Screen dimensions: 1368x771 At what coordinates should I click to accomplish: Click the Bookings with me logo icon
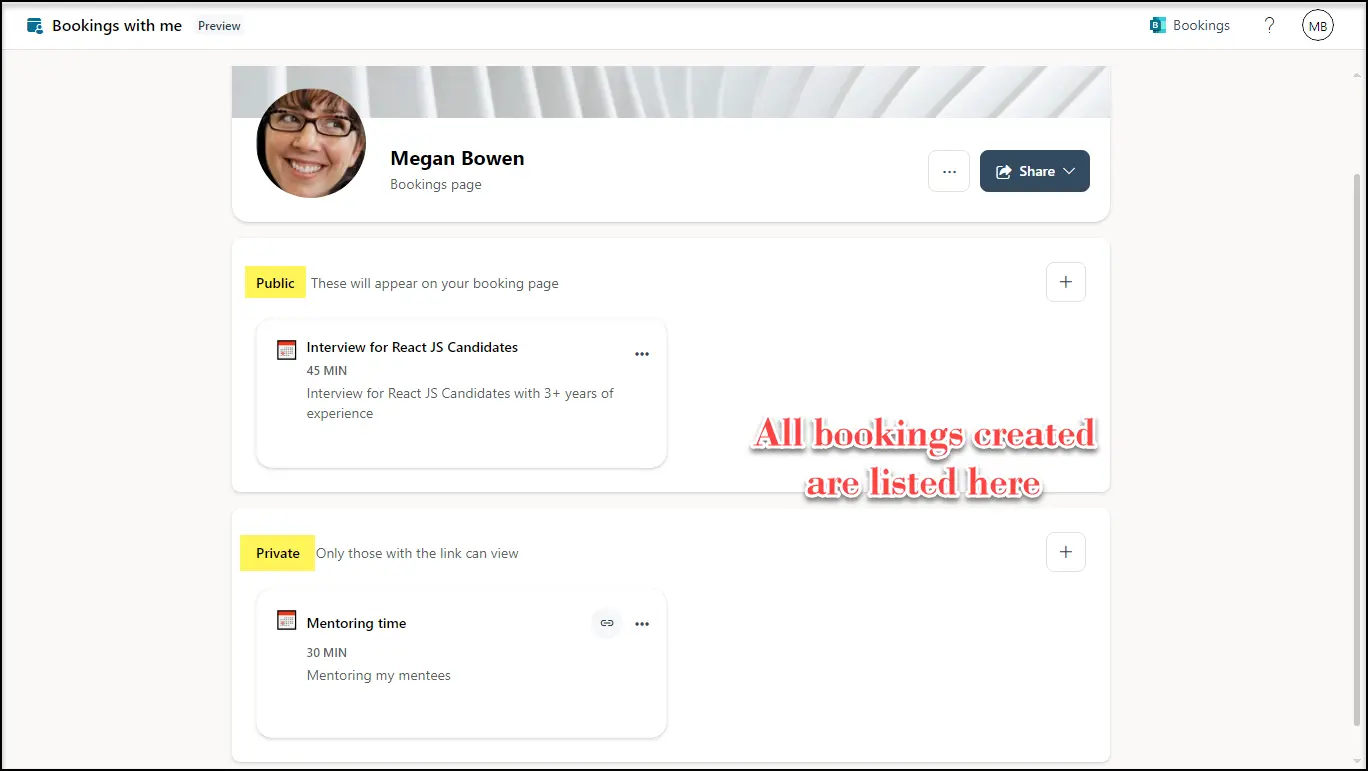pos(35,26)
